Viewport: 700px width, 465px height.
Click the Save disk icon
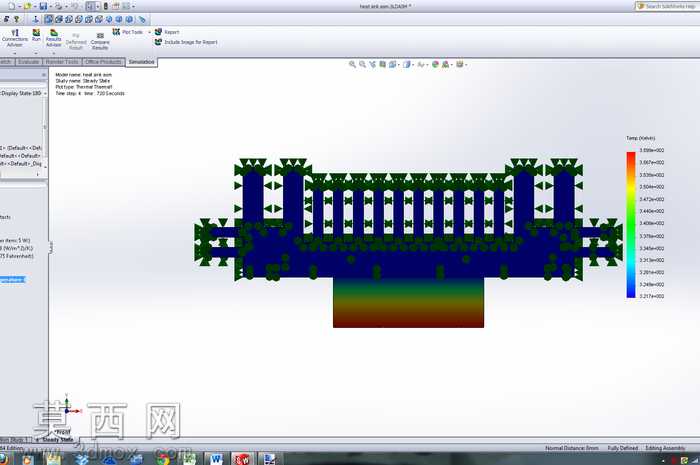(x=43, y=6)
